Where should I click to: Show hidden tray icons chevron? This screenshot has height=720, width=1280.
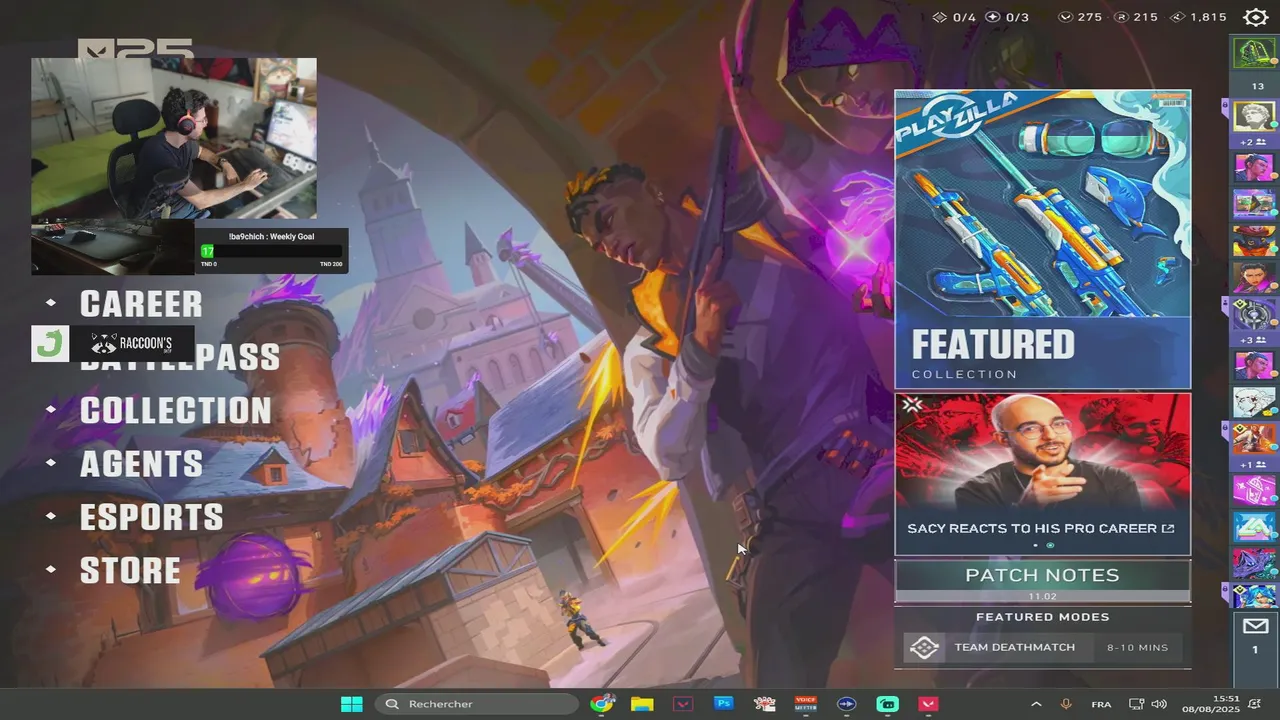pyautogui.click(x=1036, y=704)
